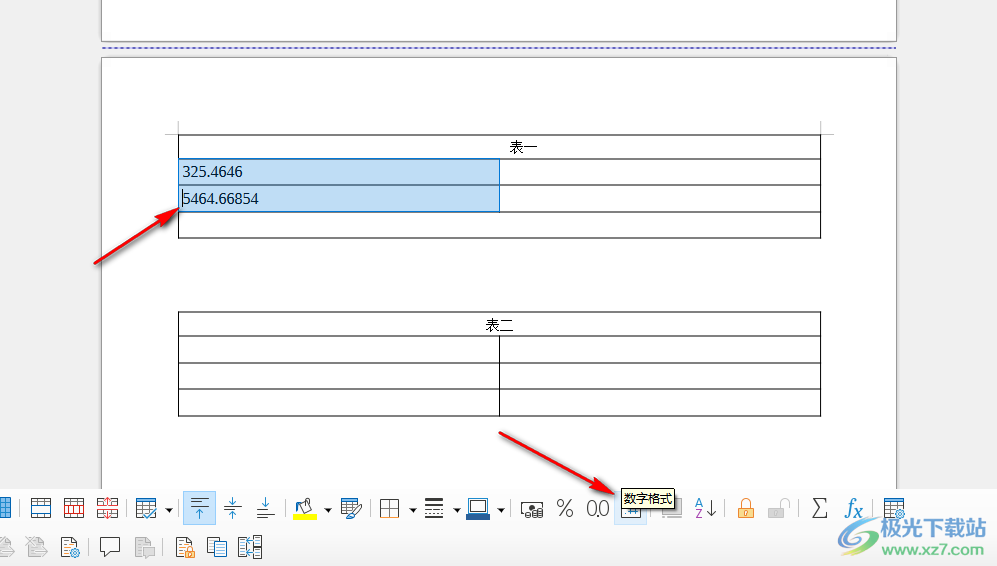Expand the Border Color dropdown arrow

click(x=501, y=510)
